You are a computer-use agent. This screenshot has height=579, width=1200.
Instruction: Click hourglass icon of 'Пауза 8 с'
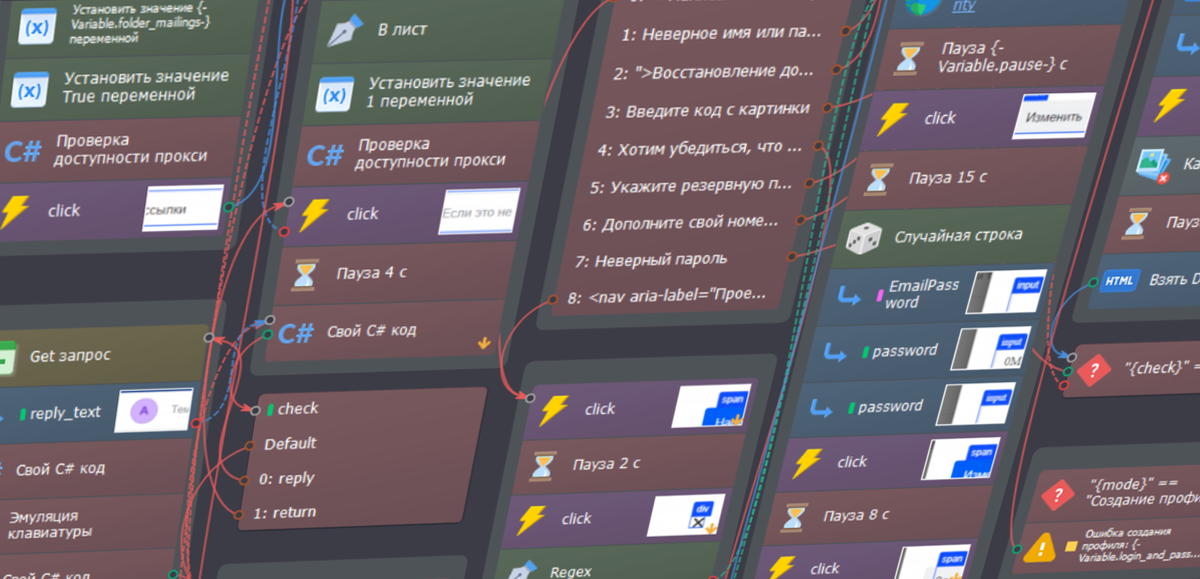[793, 517]
